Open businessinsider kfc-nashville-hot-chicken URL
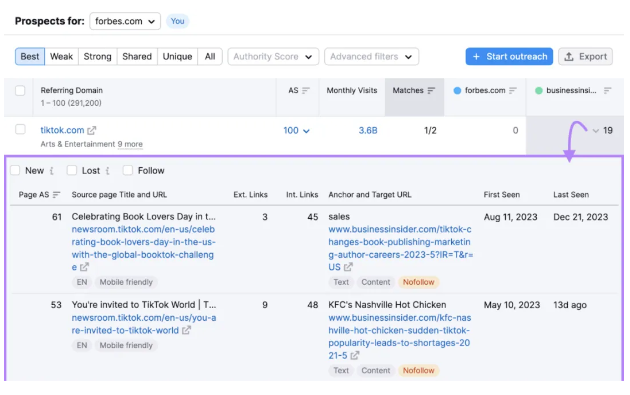Screen dimensions: 630x395 400,337
